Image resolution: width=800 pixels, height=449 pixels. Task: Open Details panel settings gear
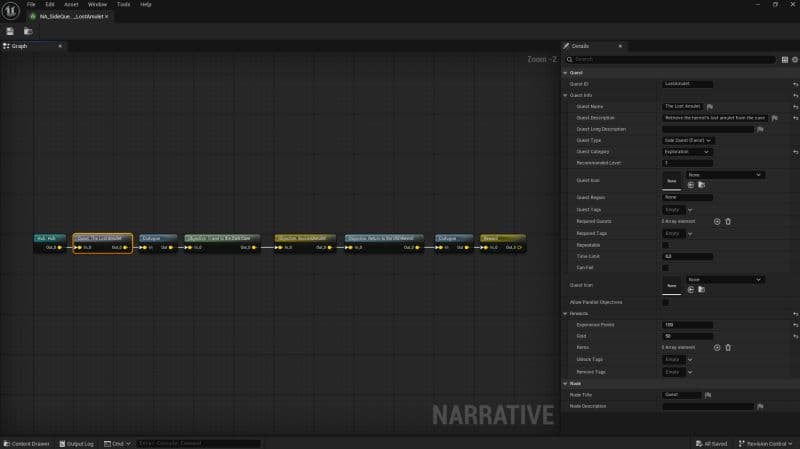click(795, 60)
